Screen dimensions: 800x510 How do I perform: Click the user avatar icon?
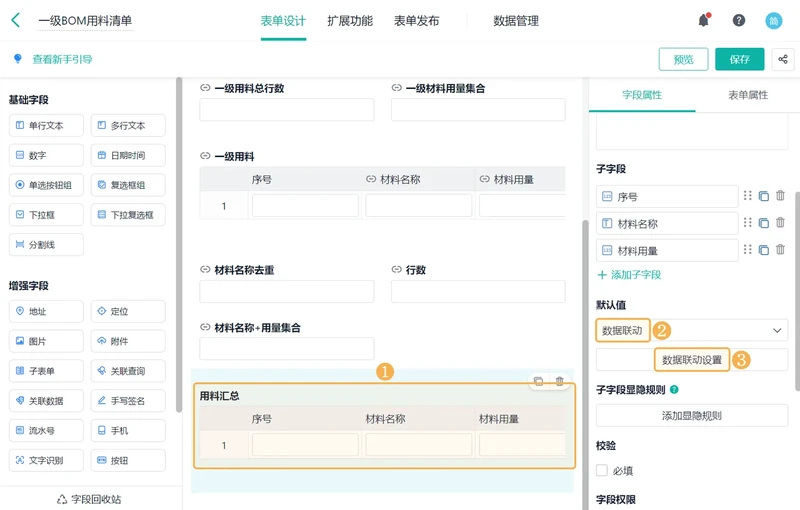point(773,20)
